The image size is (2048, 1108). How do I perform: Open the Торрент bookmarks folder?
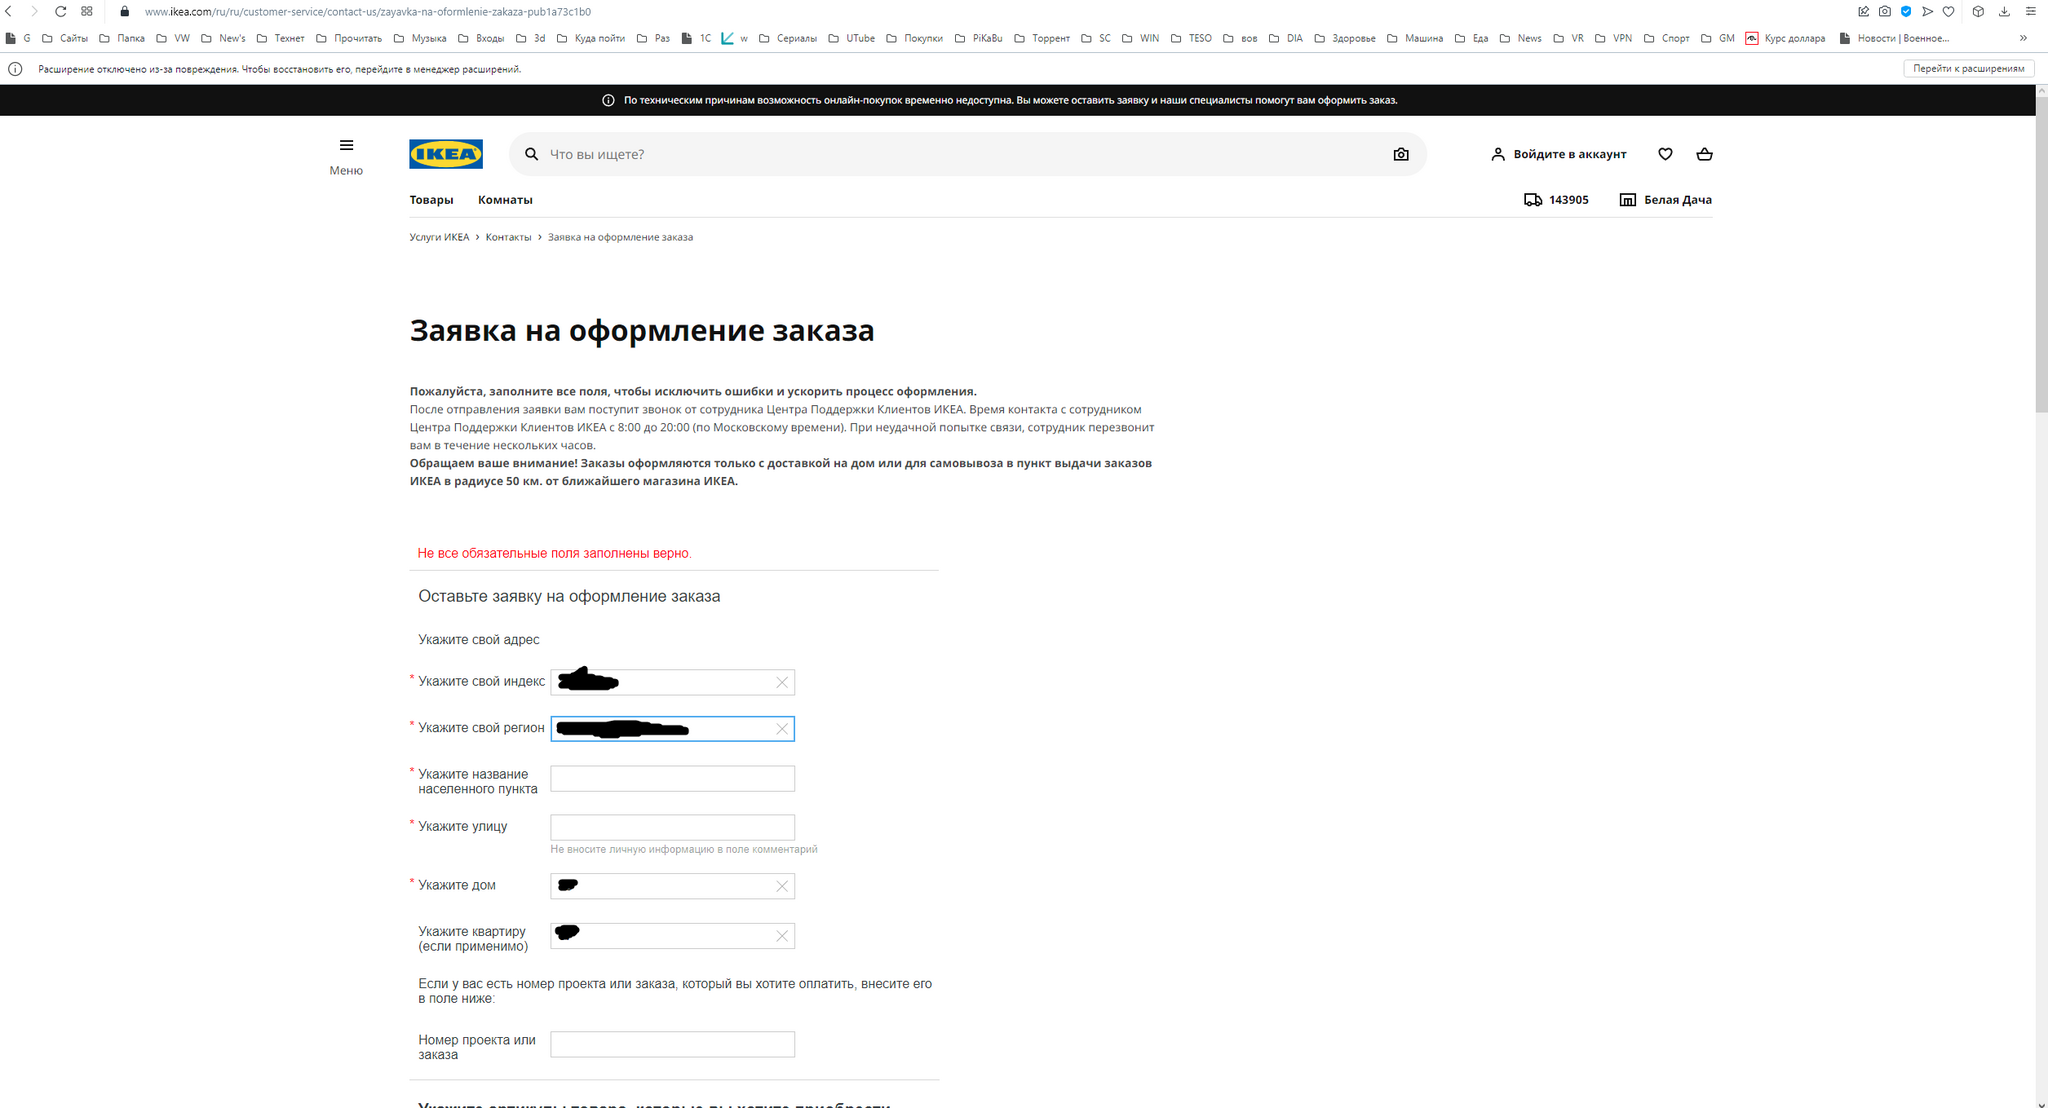pos(1042,38)
